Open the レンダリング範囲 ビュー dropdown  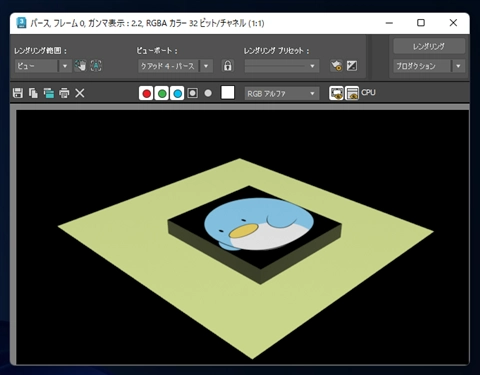(x=42, y=66)
